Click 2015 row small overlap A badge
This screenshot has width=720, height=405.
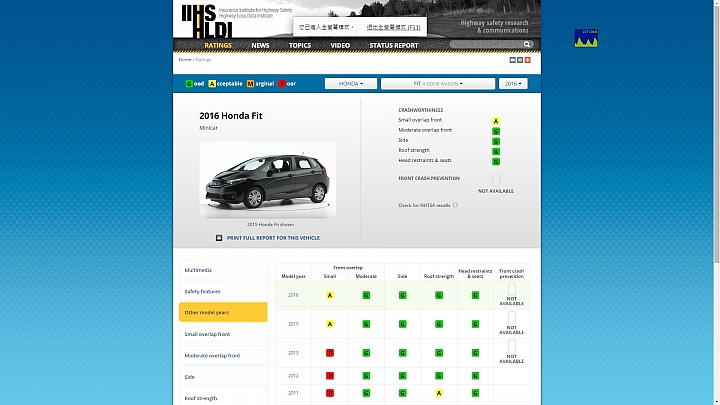click(x=330, y=324)
